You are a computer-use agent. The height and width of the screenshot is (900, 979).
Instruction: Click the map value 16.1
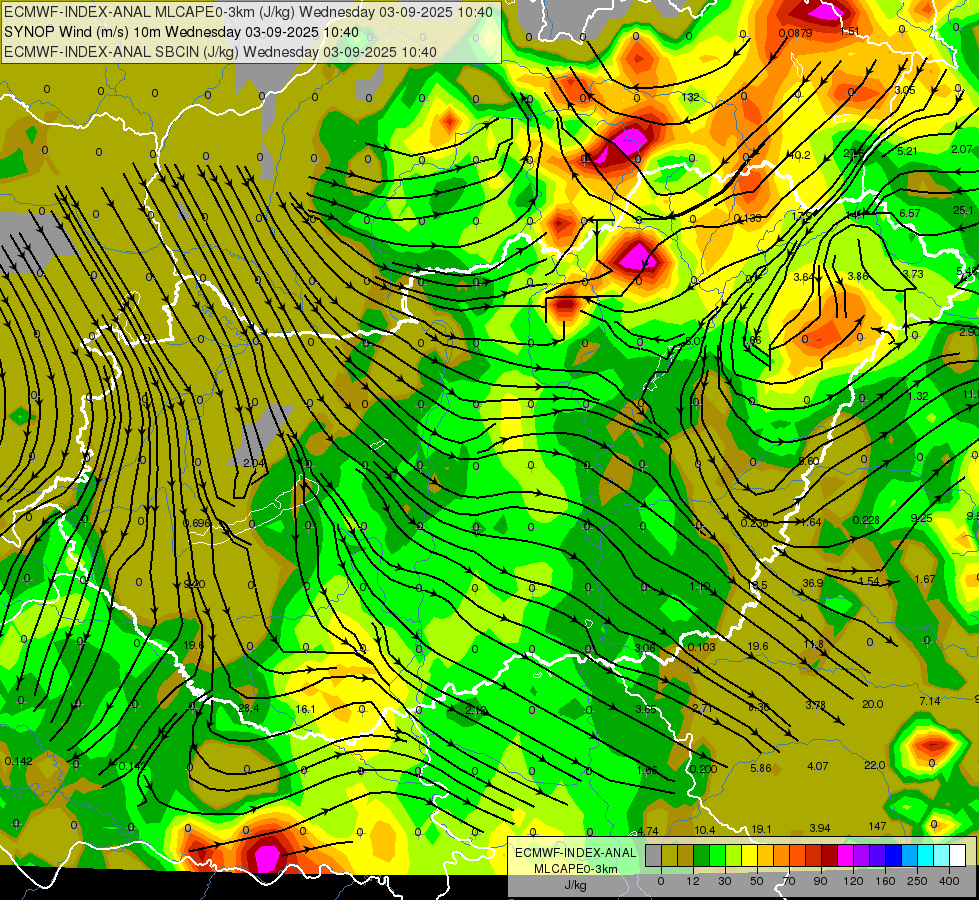[305, 710]
